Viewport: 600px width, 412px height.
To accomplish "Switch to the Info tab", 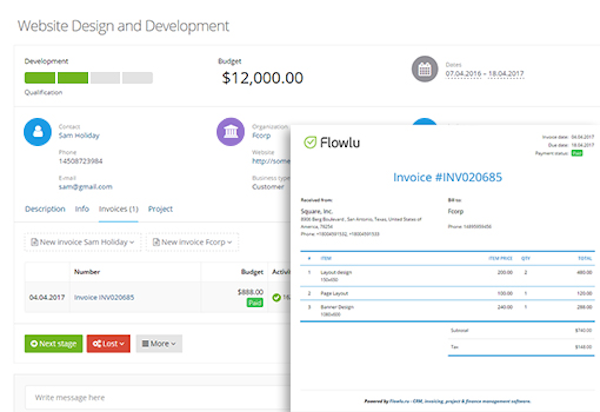I will click(x=82, y=209).
